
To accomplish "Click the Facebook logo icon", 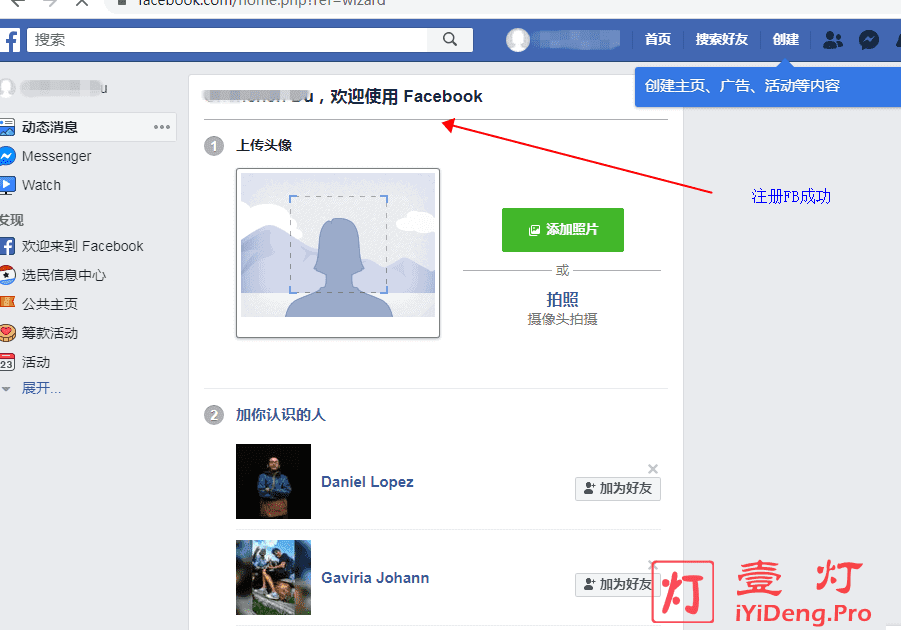I will tap(9, 40).
